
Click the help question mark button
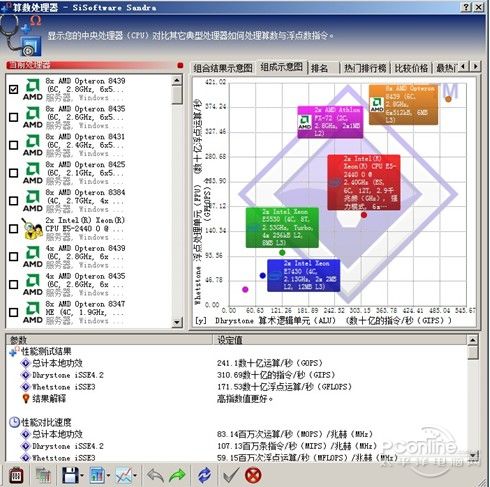(467, 7)
